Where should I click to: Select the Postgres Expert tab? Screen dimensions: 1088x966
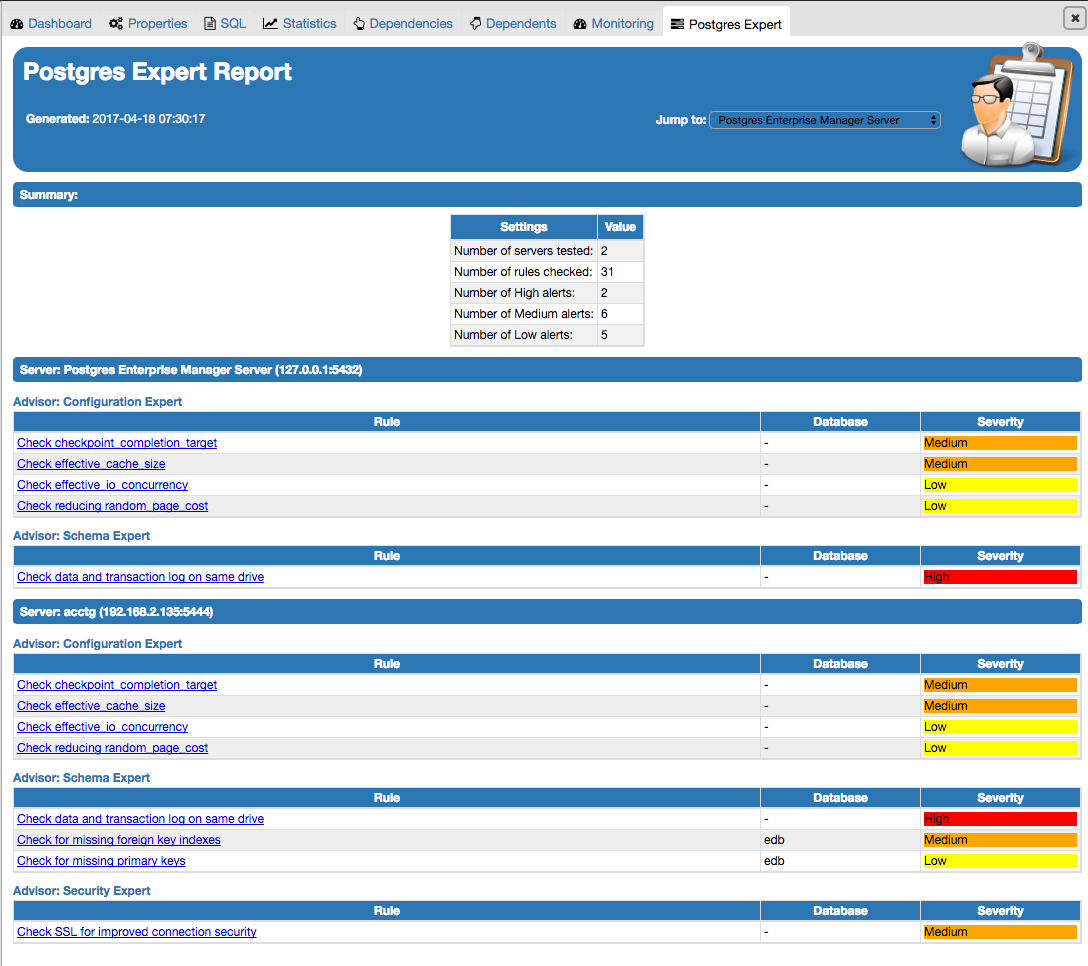coord(726,24)
